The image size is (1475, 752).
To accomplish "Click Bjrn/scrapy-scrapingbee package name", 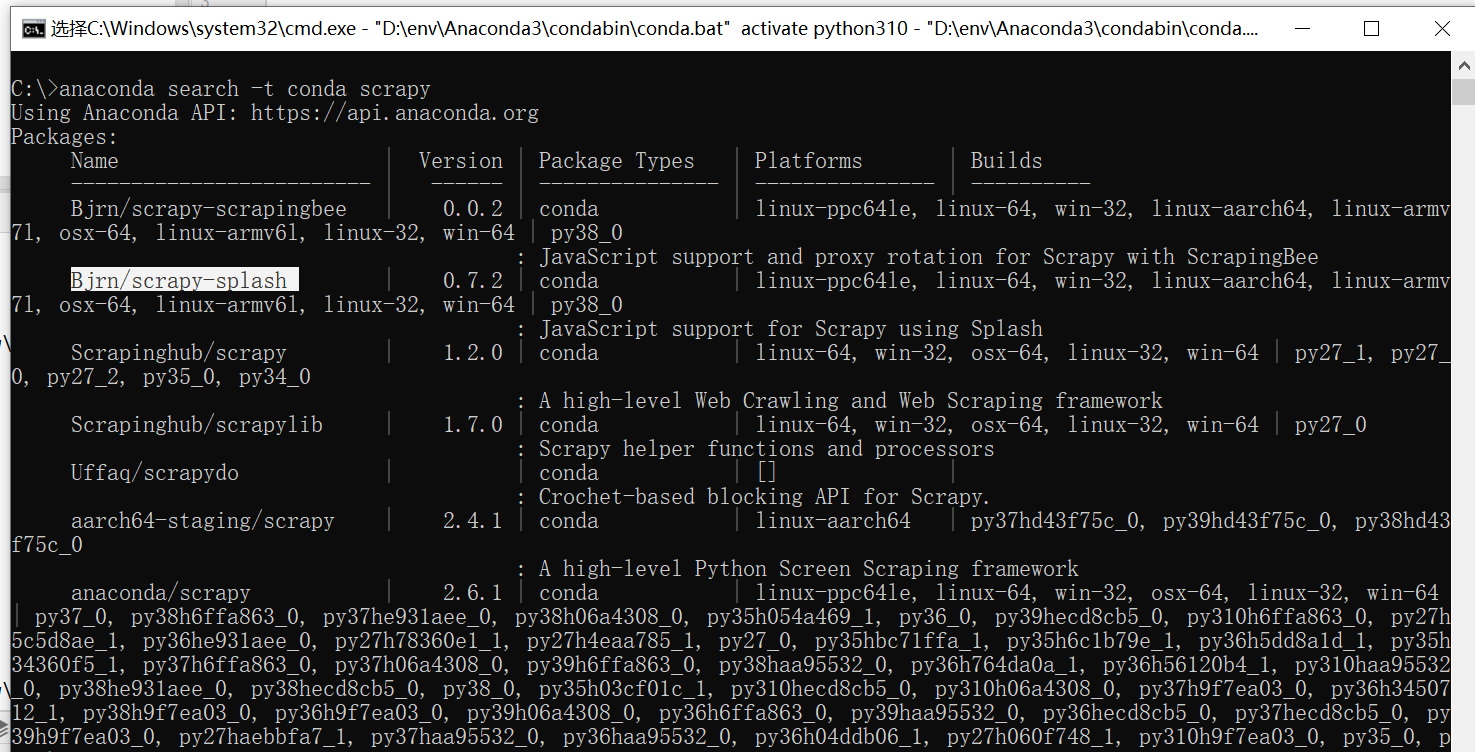I will pos(208,209).
